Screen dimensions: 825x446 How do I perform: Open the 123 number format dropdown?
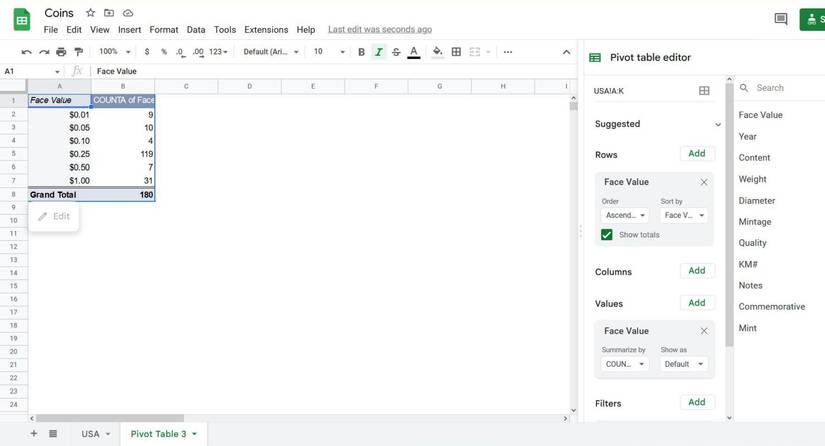coord(218,52)
